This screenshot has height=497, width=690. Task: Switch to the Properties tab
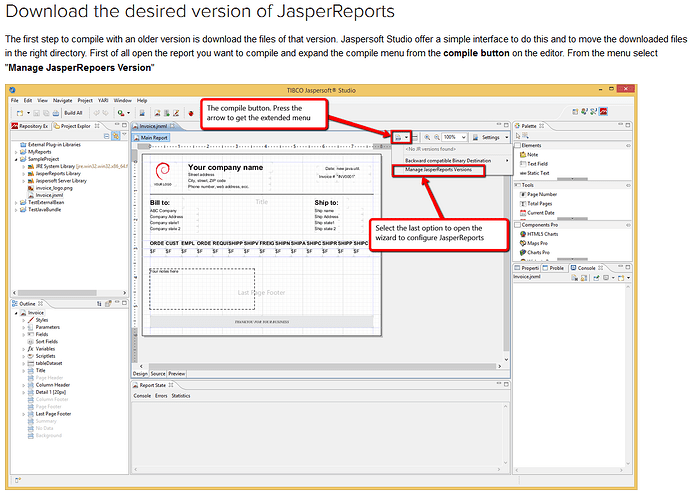[527, 268]
